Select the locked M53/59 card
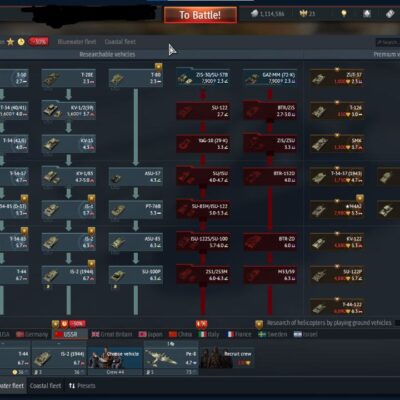Viewport: 400px width, 400px height. click(x=270, y=275)
